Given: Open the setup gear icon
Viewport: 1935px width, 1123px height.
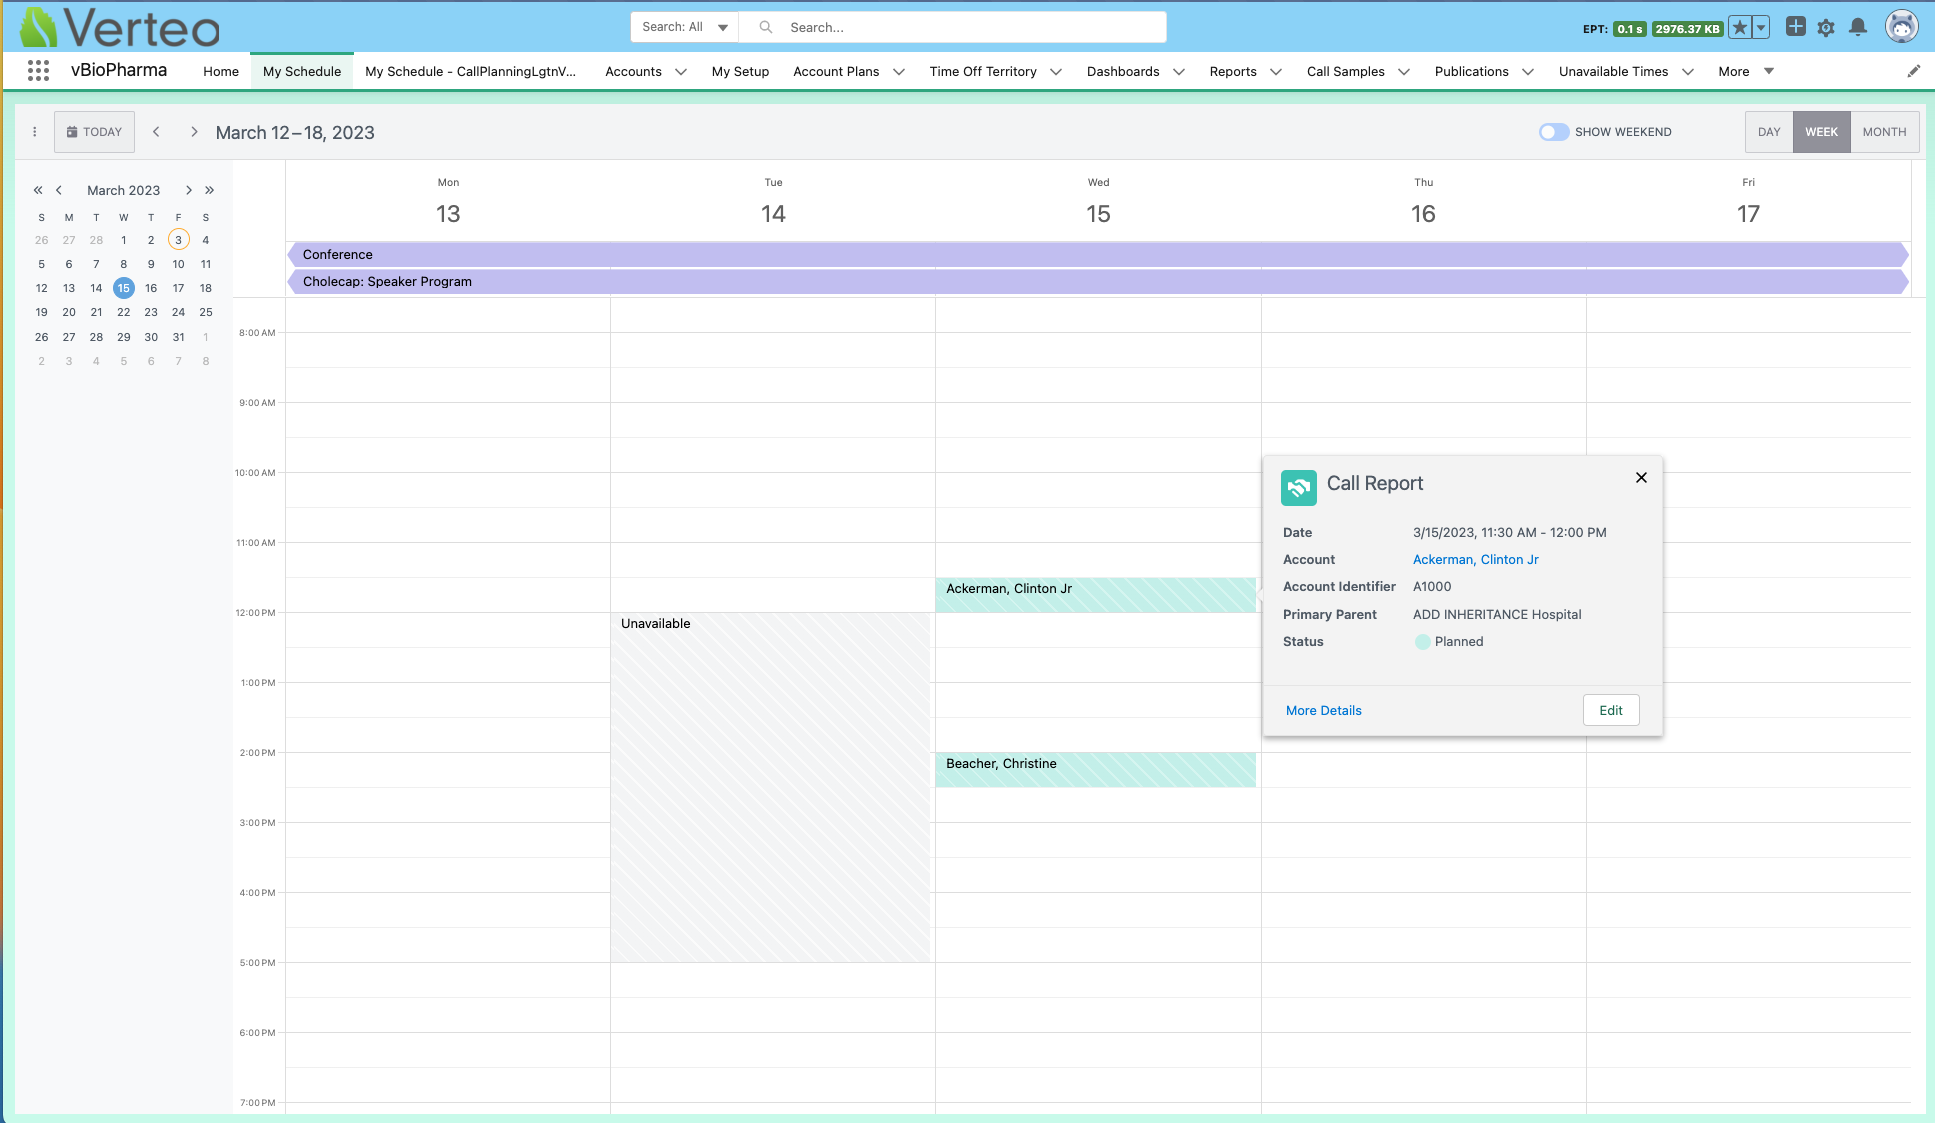Looking at the screenshot, I should click(1826, 28).
